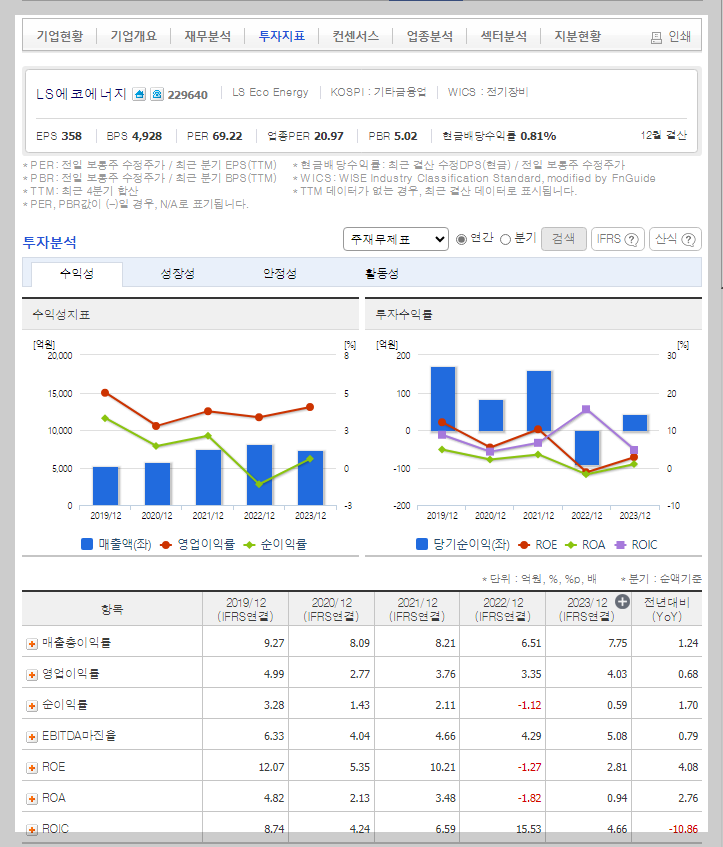
Task: Open the 재무분석 menu tab
Action: pos(207,36)
